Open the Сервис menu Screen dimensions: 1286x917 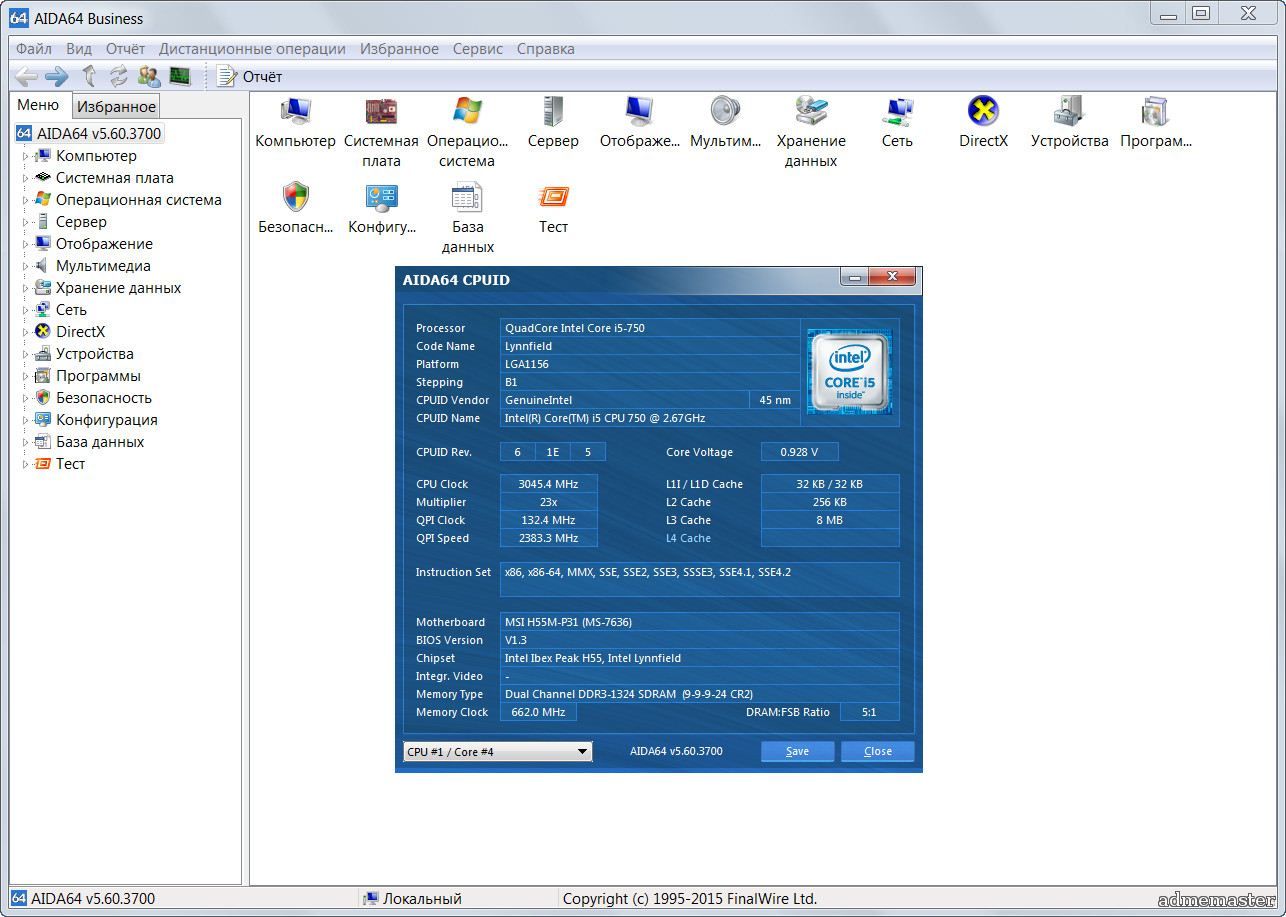click(477, 48)
